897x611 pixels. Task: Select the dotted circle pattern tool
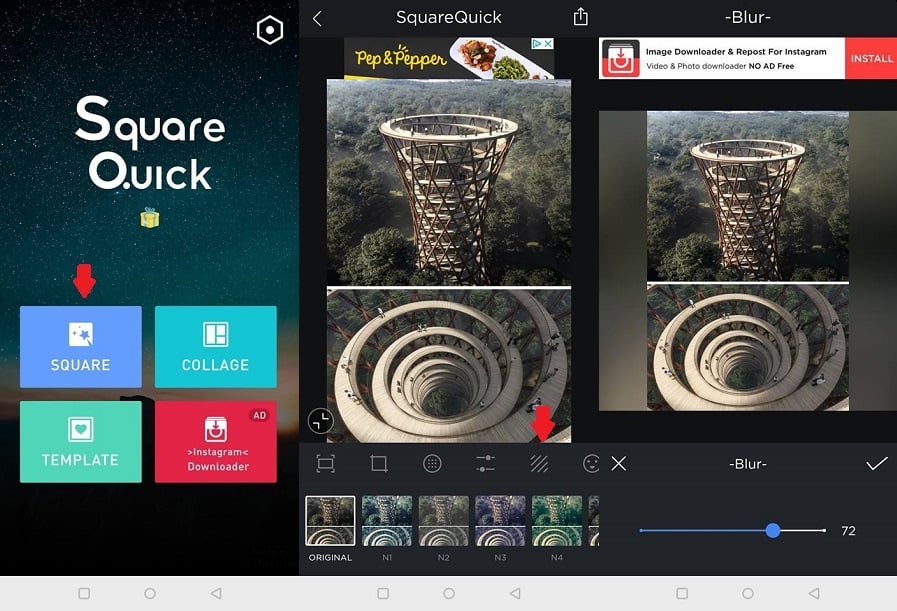coord(432,463)
